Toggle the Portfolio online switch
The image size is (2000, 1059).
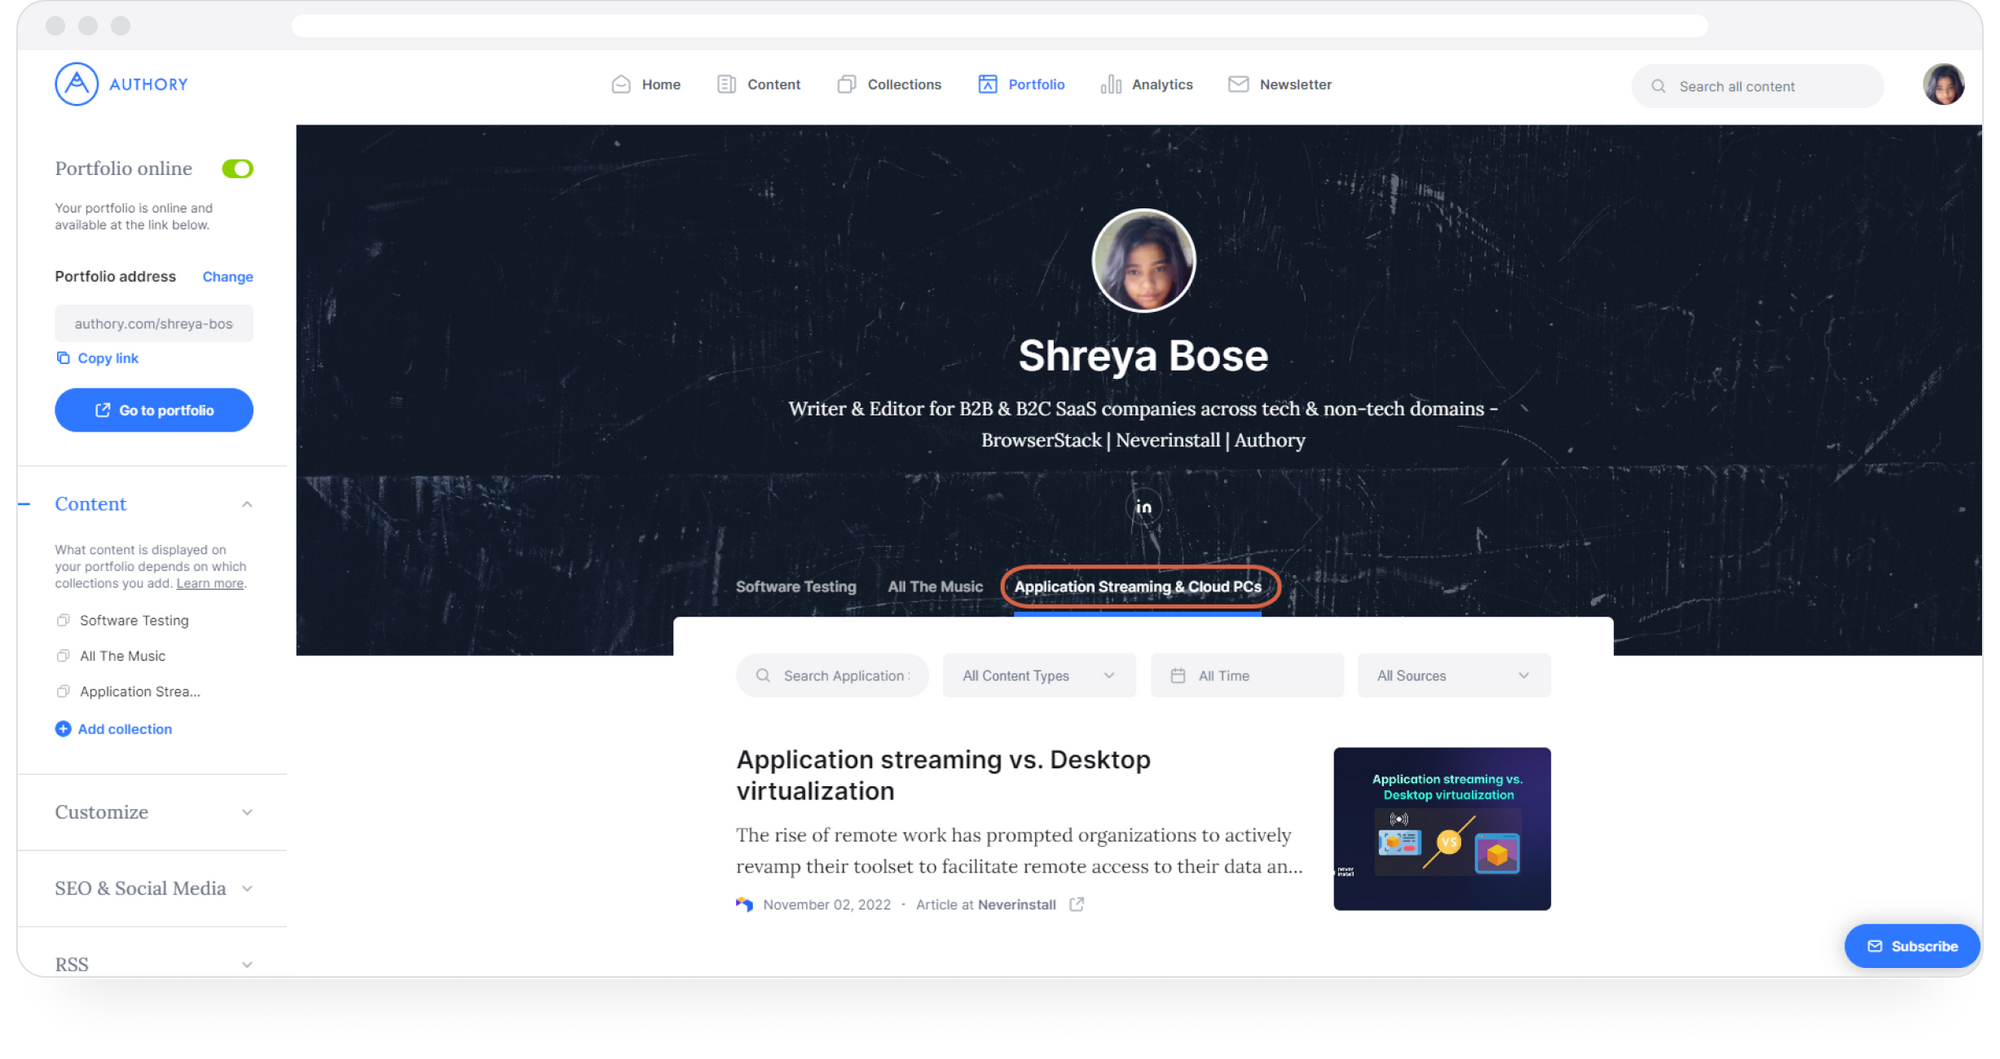point(237,168)
